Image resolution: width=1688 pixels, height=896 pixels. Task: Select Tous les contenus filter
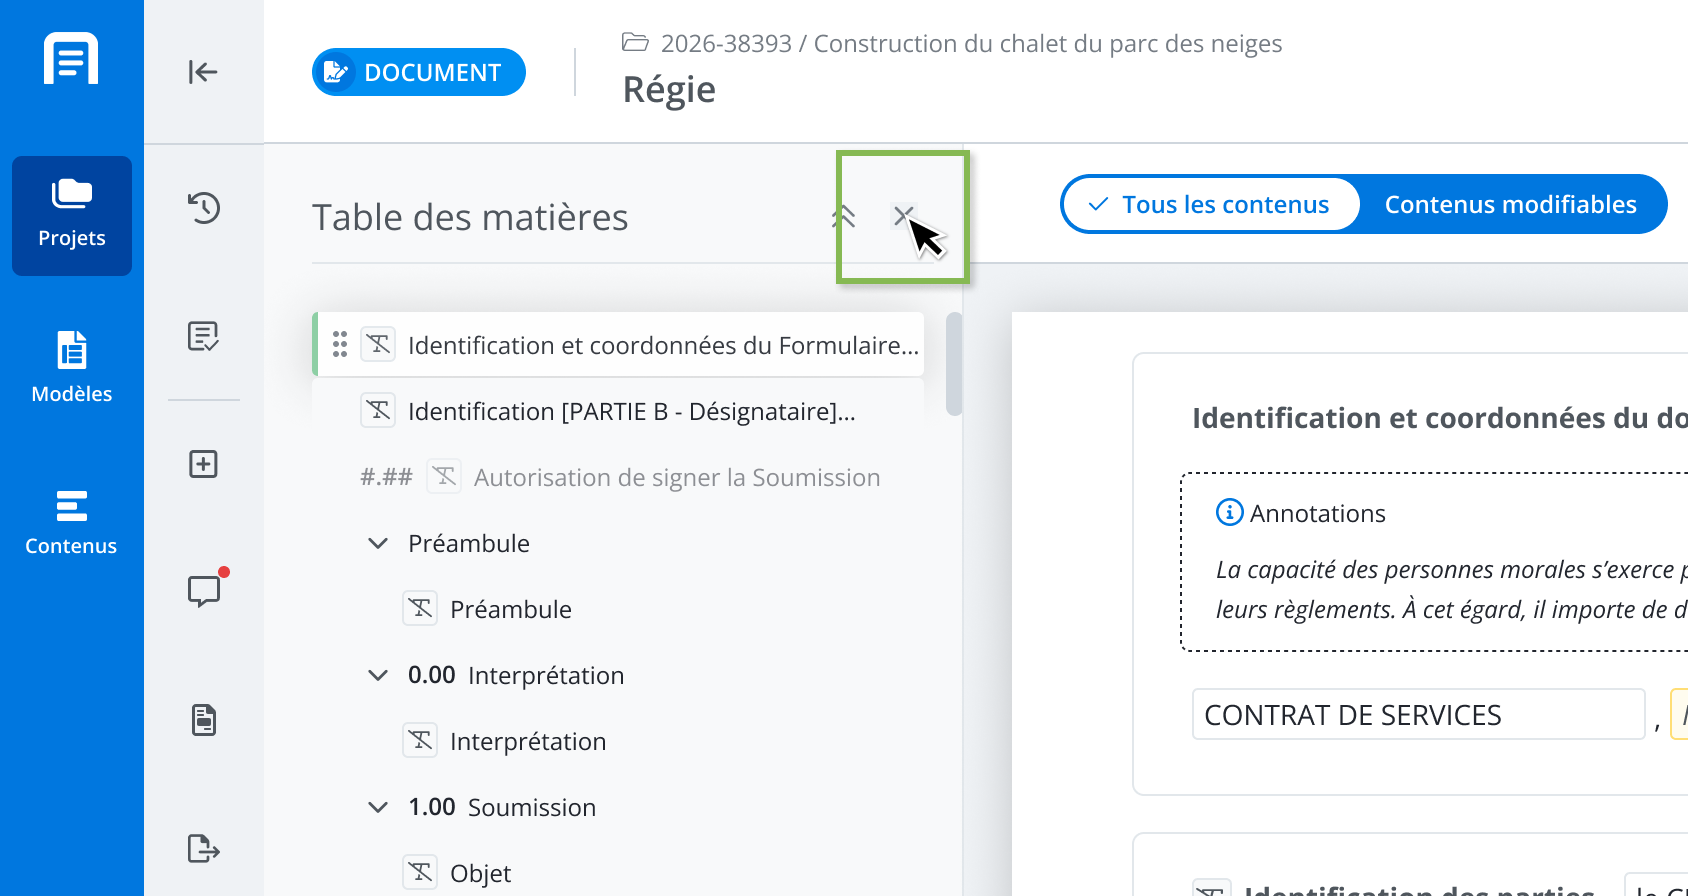(1211, 204)
